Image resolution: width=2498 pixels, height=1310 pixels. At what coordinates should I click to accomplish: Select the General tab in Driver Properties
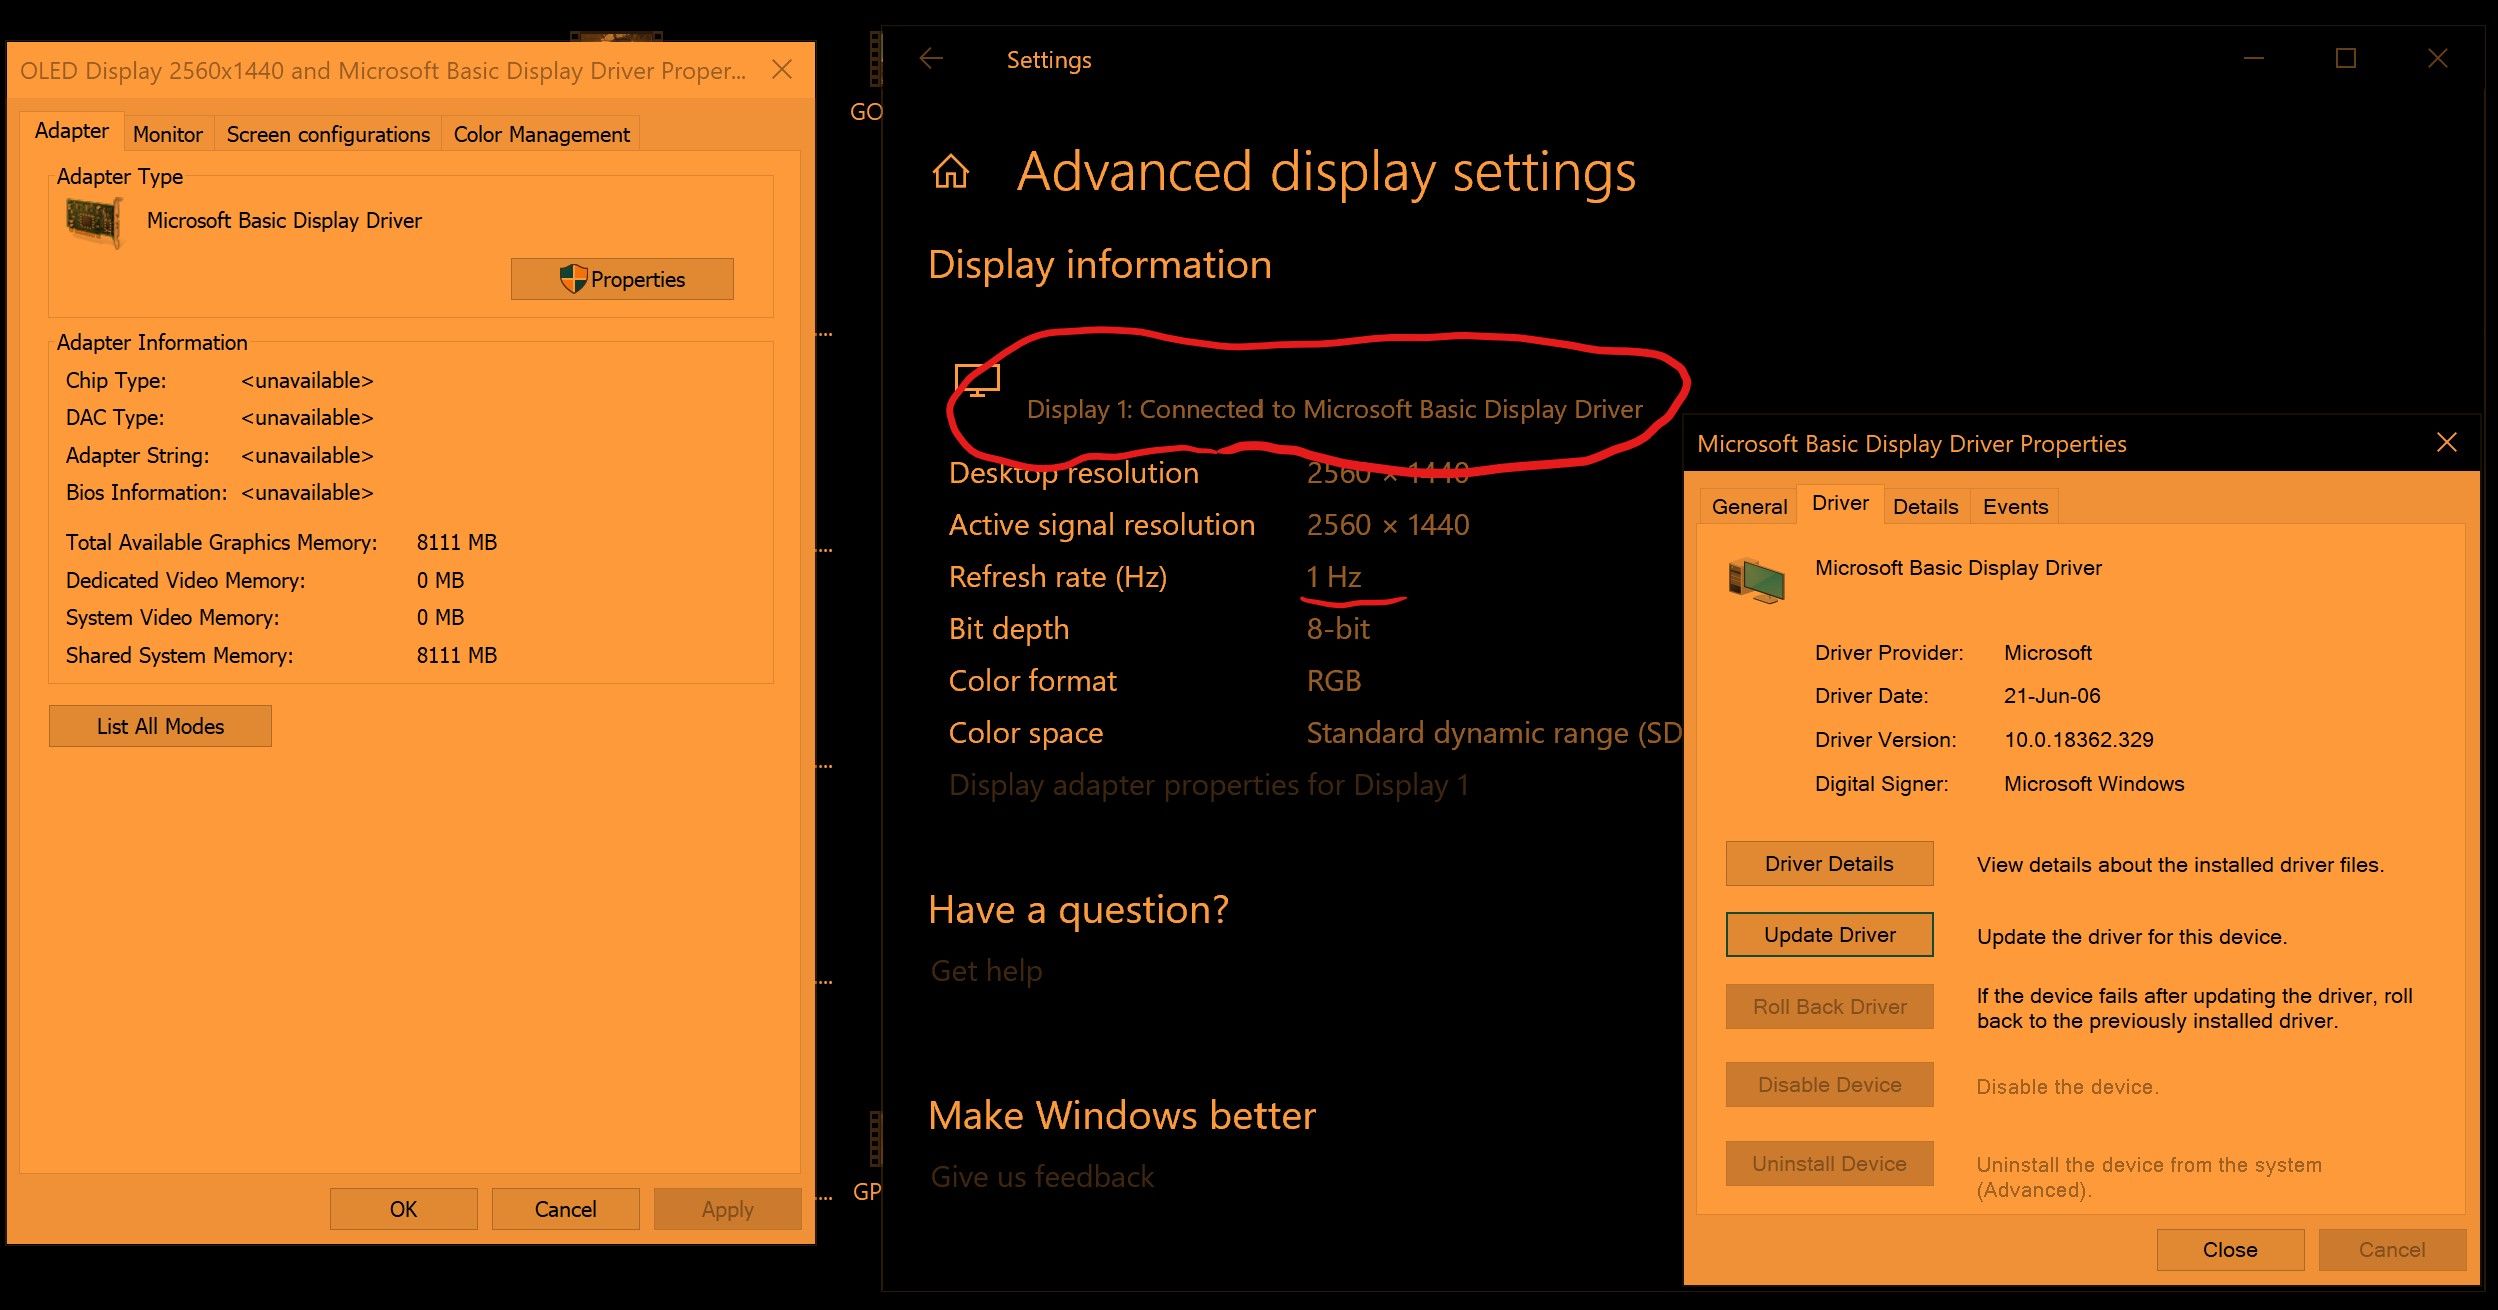pos(1749,506)
